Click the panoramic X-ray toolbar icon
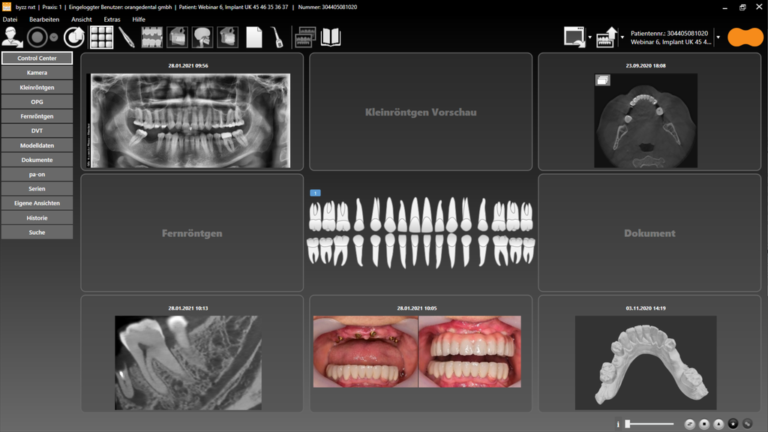 pyautogui.click(x=152, y=37)
